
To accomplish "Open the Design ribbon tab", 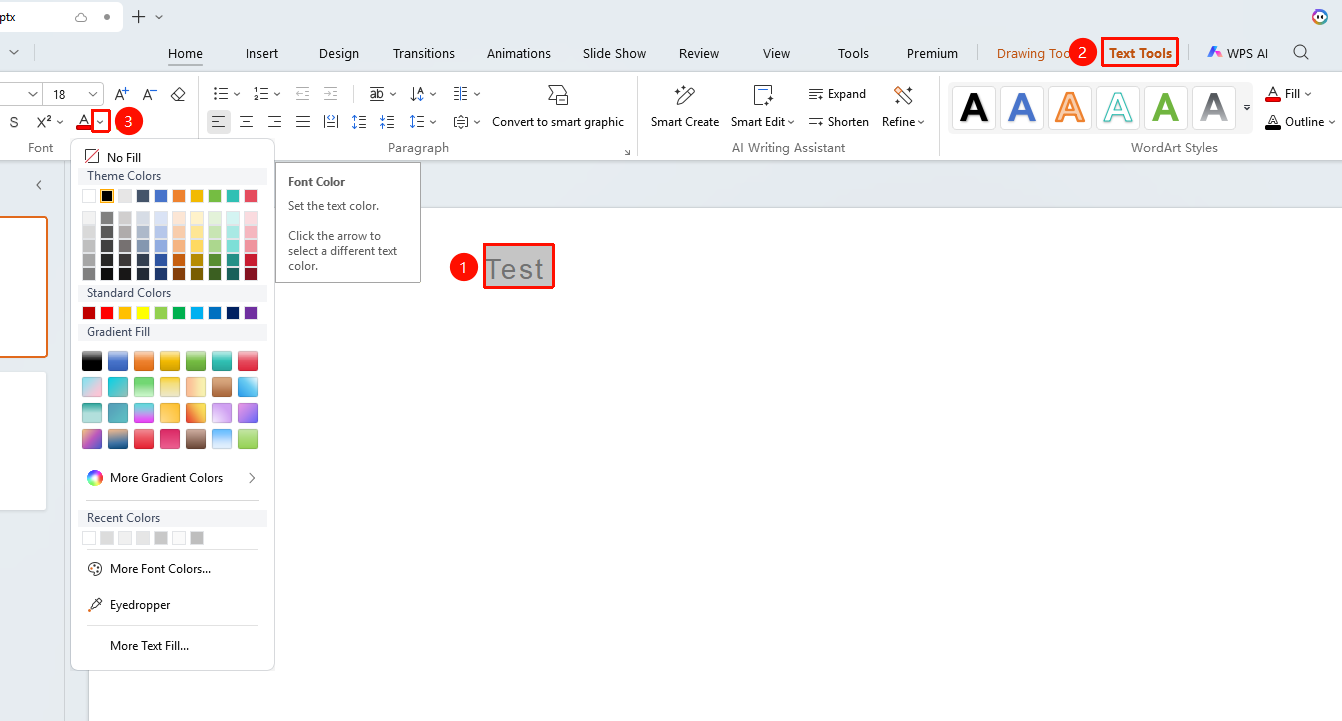I will click(339, 53).
